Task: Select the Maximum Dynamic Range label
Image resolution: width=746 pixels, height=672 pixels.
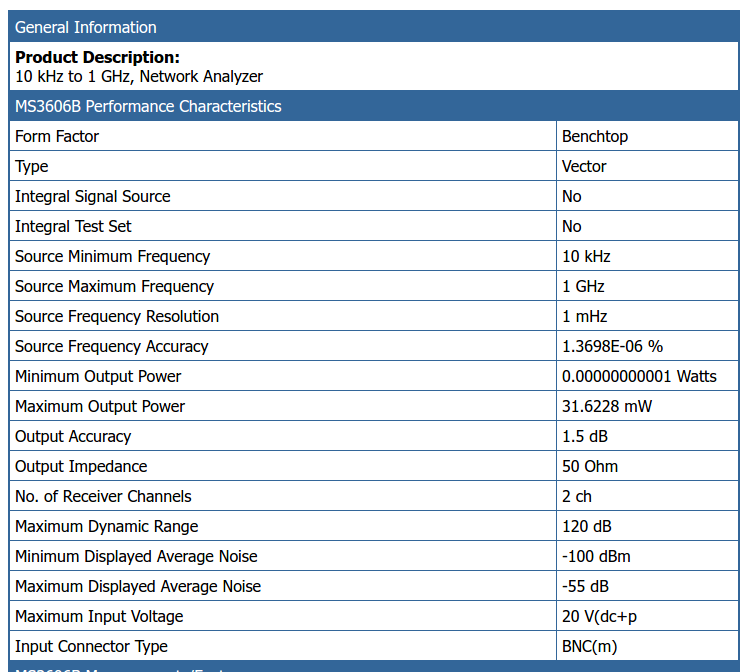Action: coord(107,526)
